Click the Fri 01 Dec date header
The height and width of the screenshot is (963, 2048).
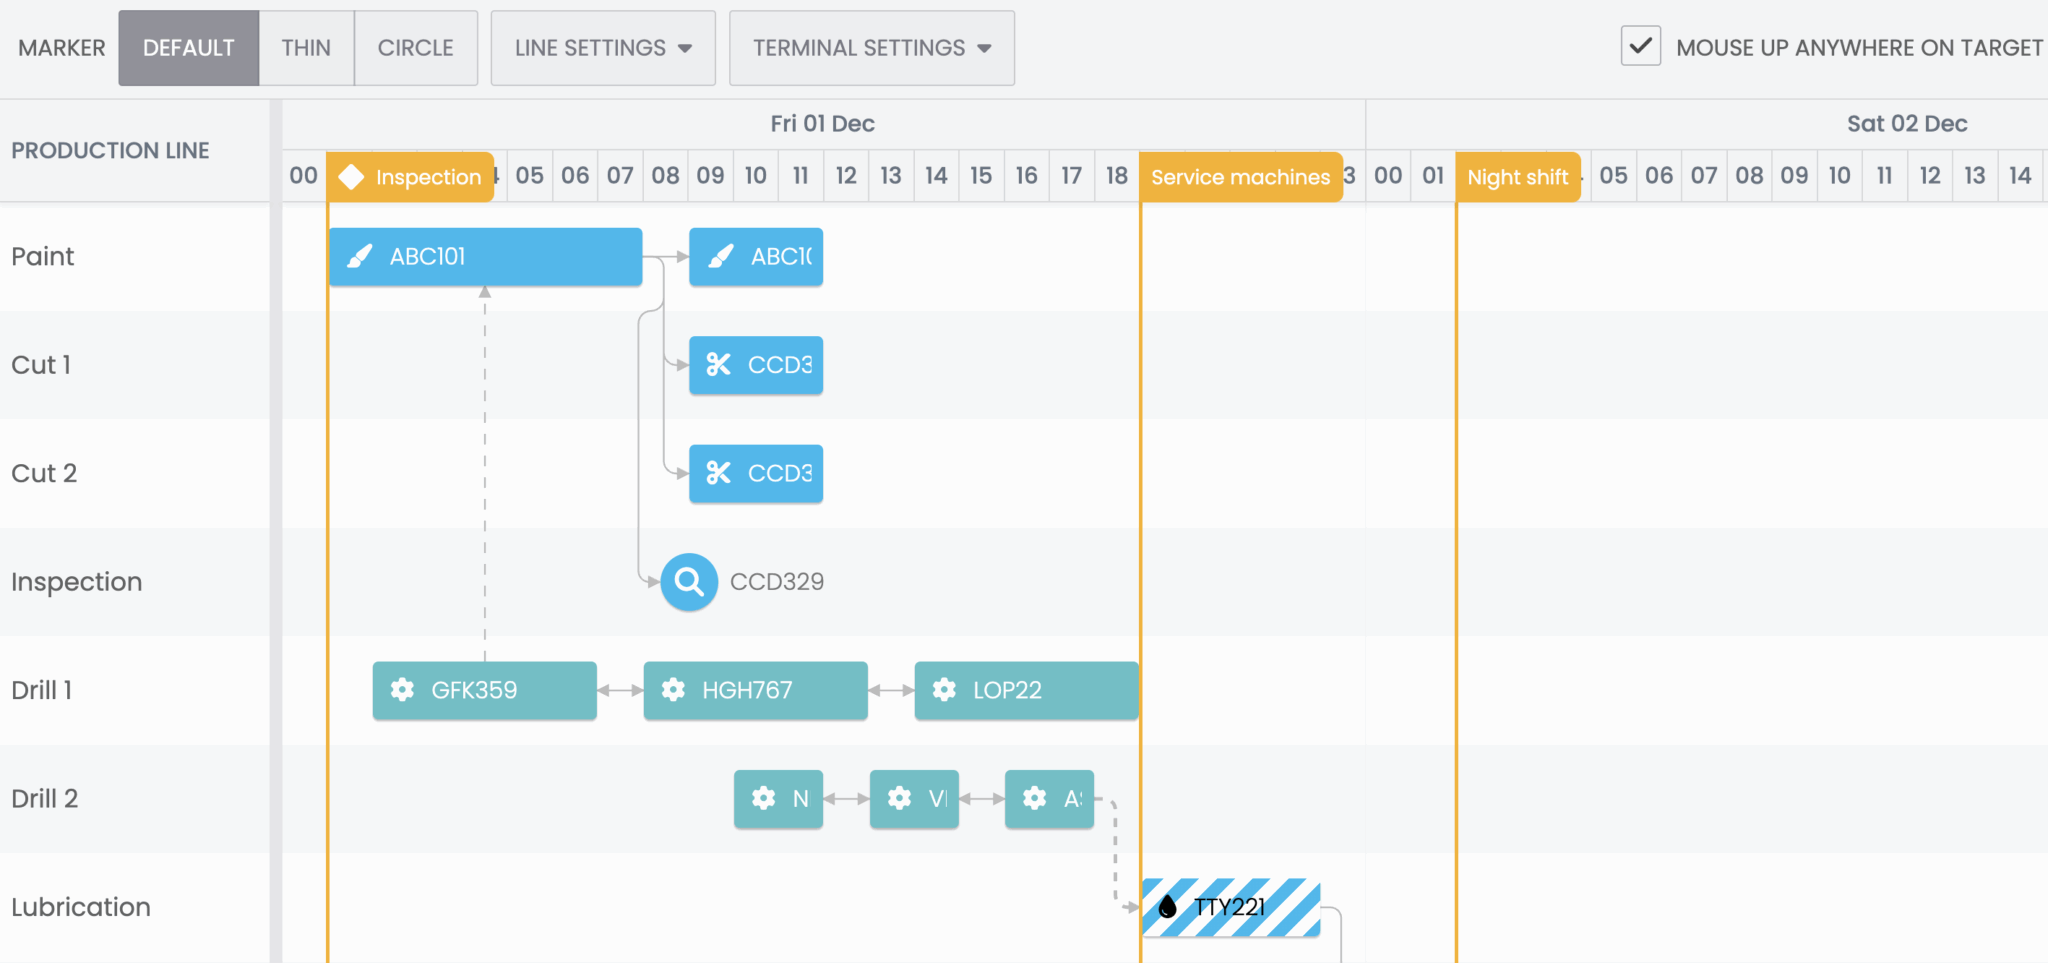pos(822,124)
